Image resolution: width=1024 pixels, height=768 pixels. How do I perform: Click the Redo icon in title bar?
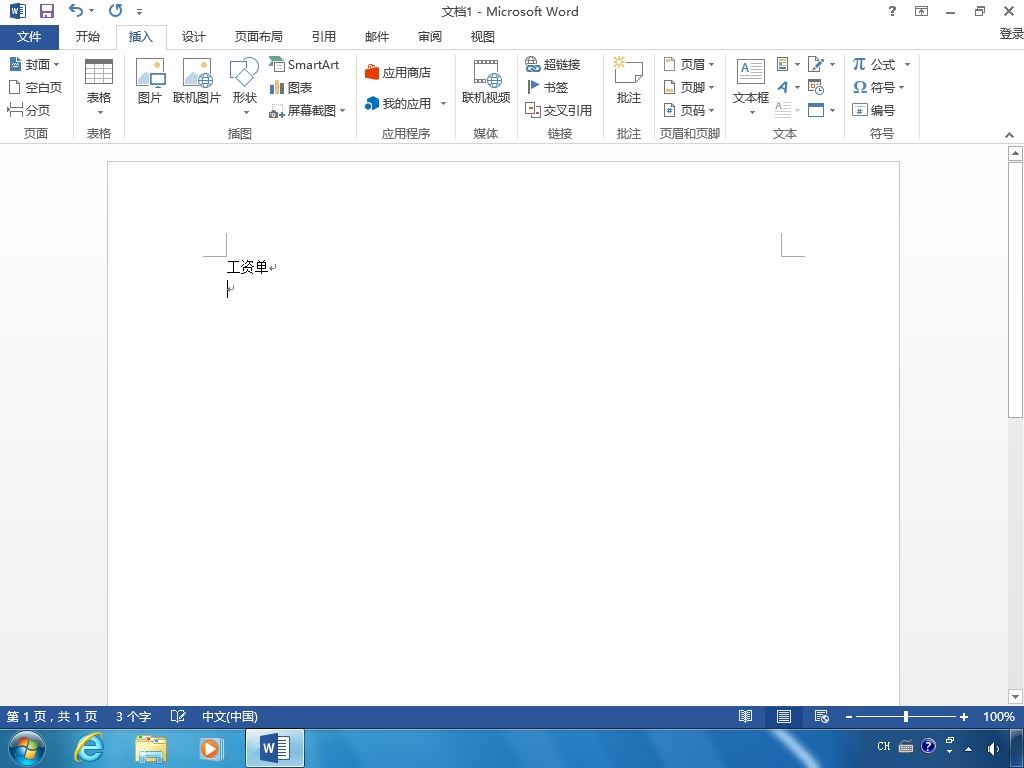pos(116,10)
